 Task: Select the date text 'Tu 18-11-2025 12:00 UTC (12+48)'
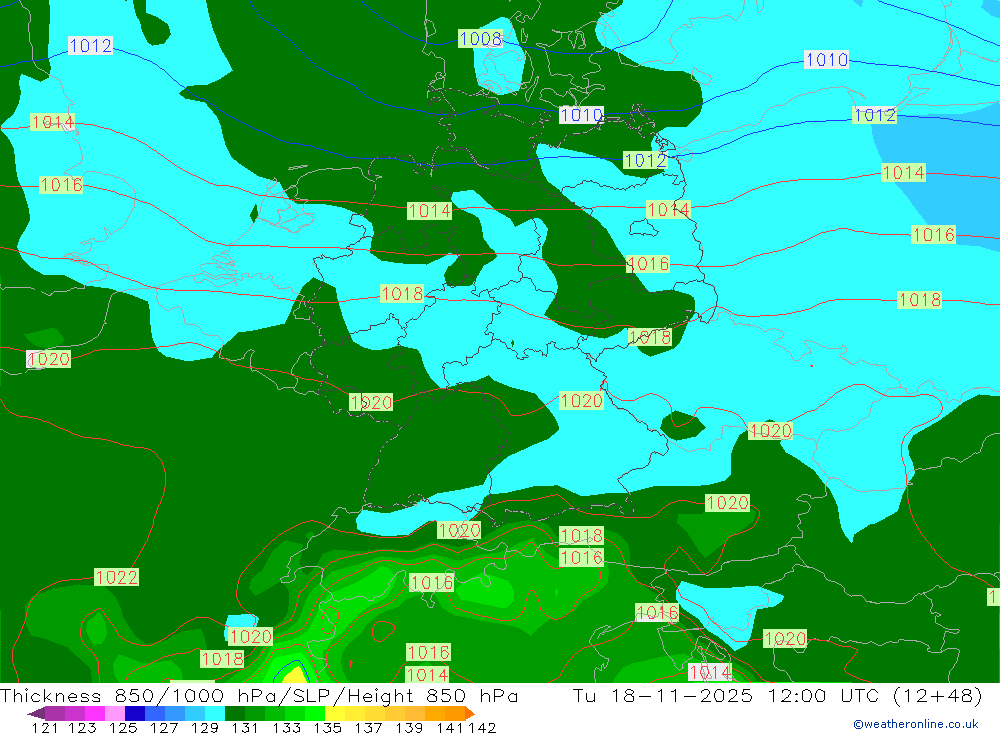click(x=777, y=695)
